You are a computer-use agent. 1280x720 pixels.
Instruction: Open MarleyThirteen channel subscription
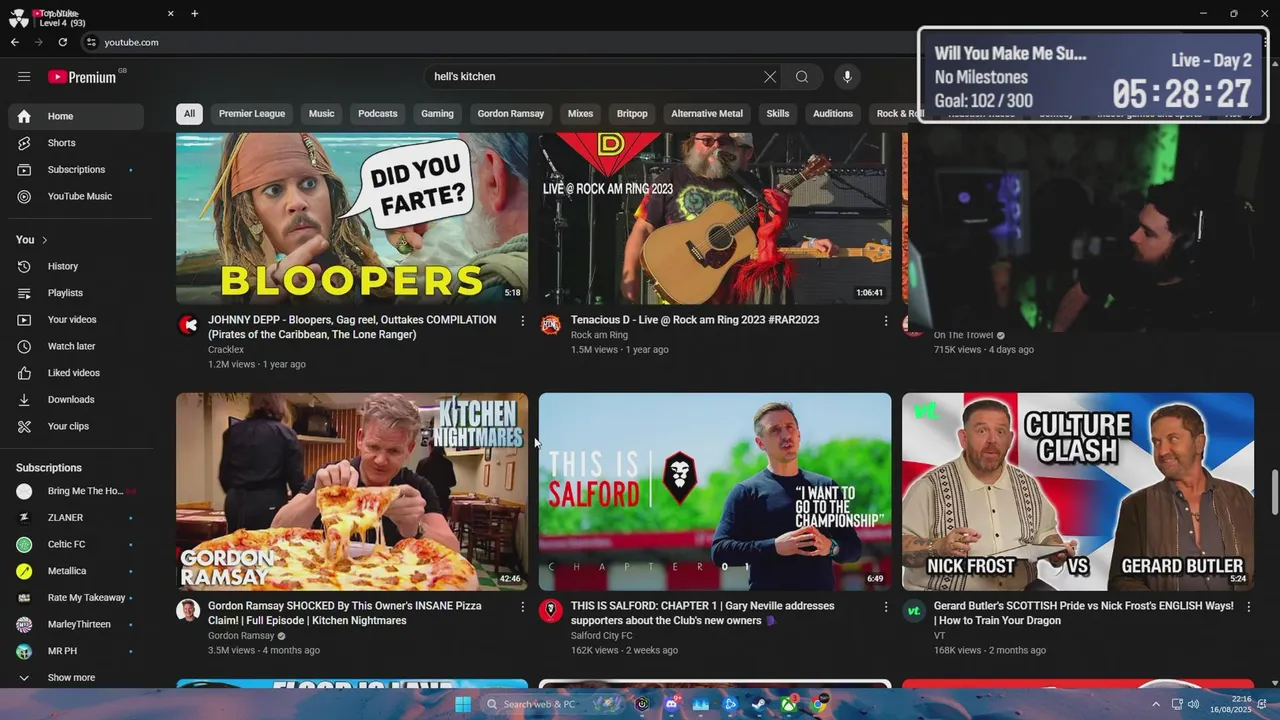(76, 624)
